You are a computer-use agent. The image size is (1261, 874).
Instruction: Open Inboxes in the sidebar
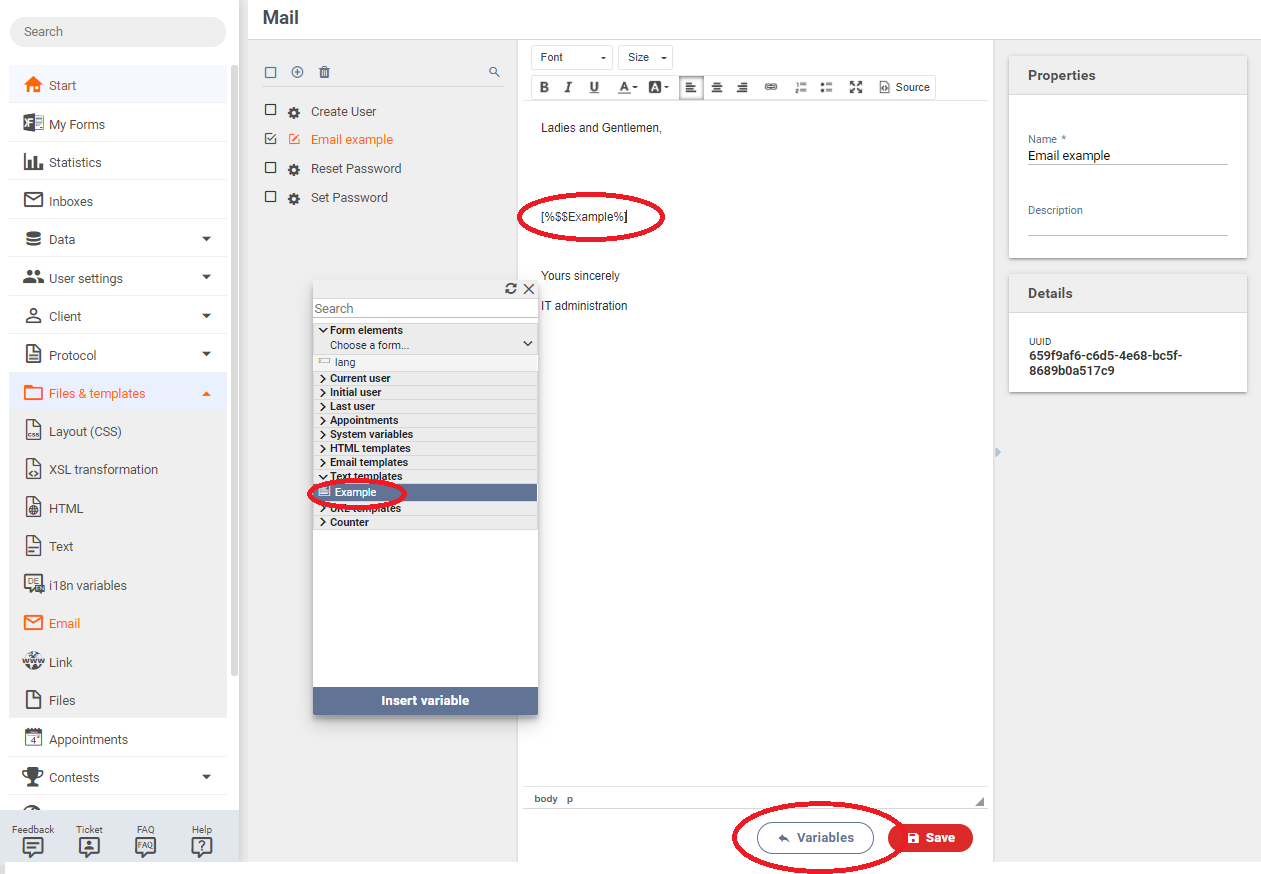(70, 201)
